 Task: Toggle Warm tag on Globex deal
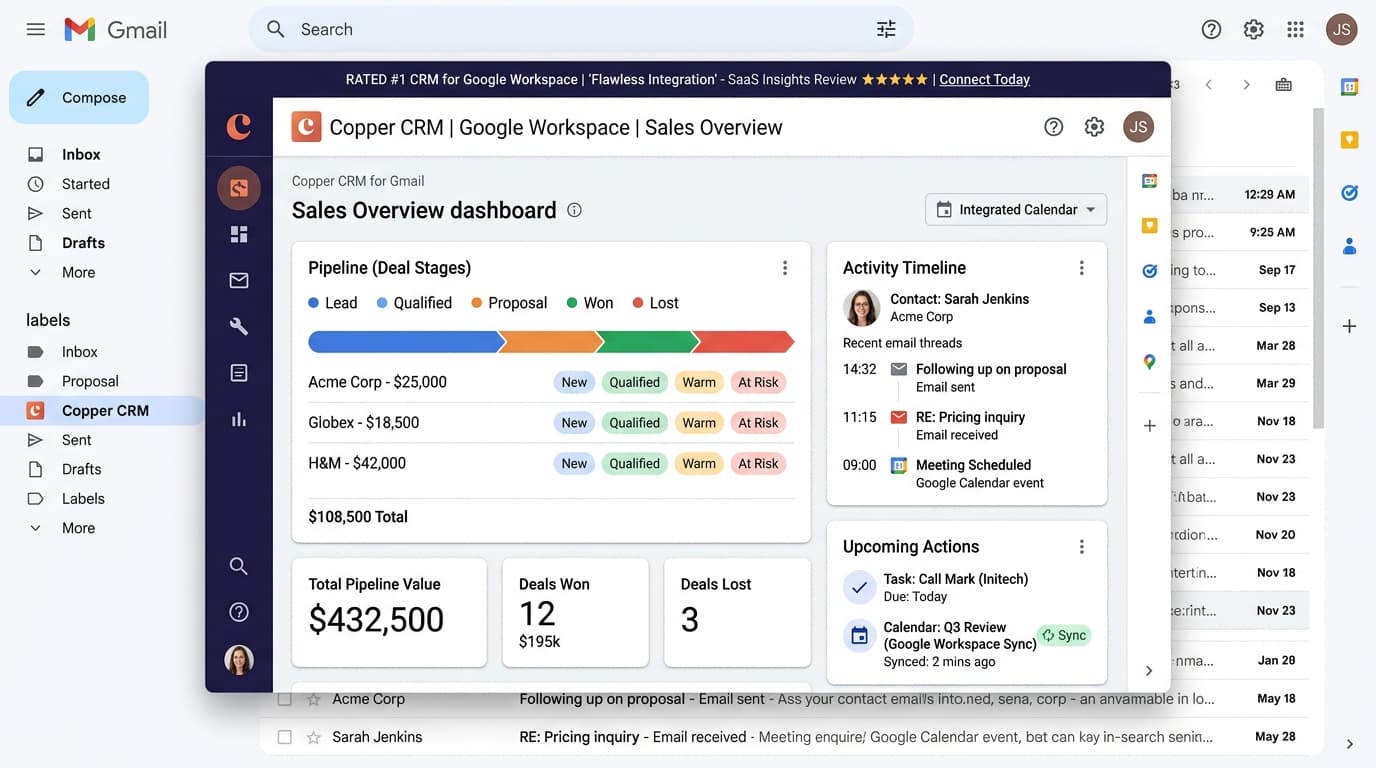(699, 423)
